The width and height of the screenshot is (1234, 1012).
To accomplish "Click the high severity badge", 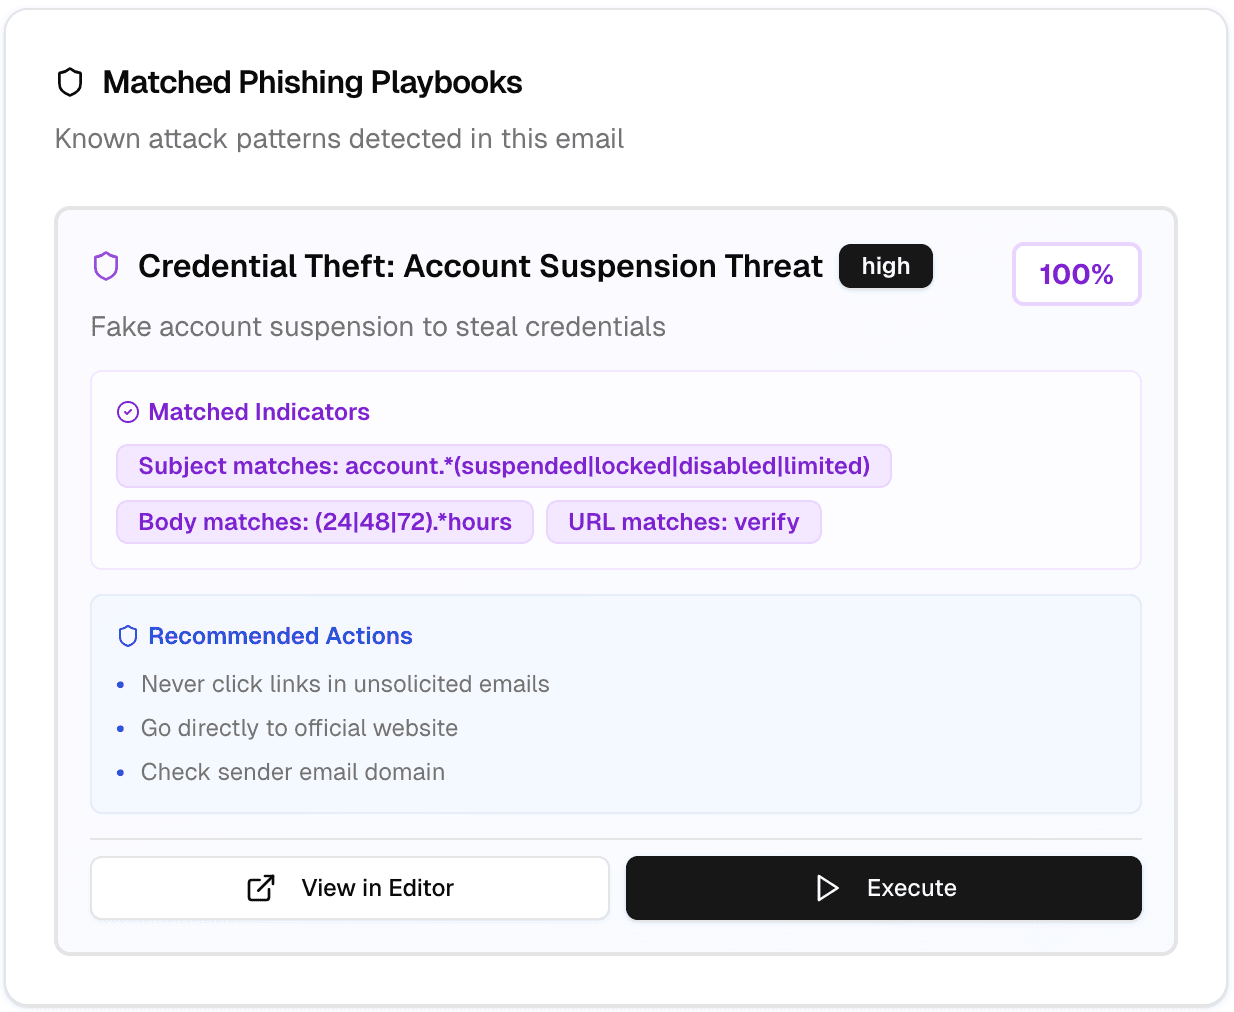I will [x=885, y=266].
